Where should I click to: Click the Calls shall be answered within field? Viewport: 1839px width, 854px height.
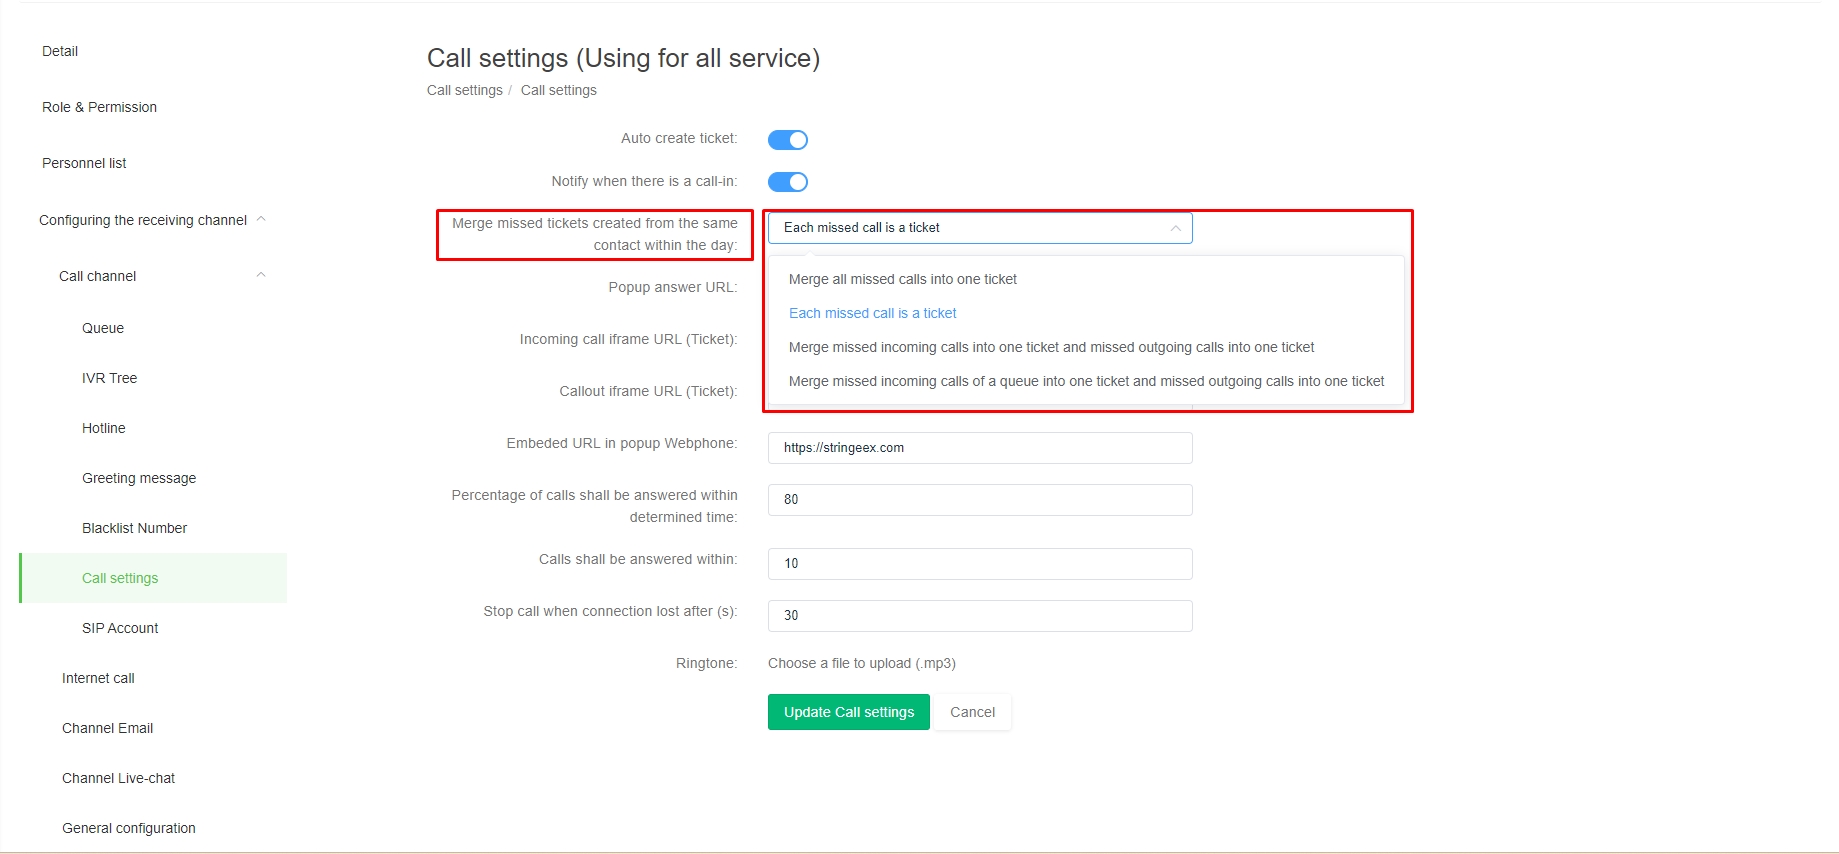click(979, 564)
